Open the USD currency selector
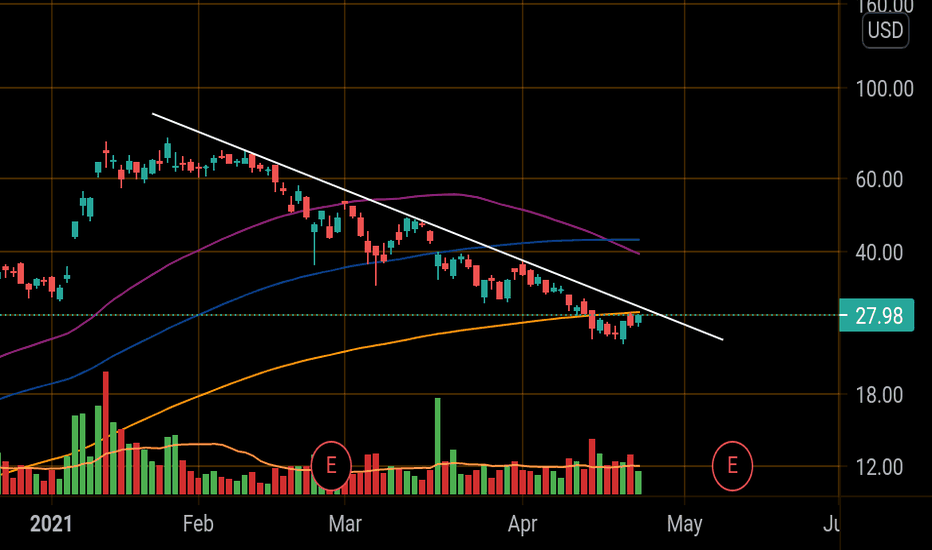Screen dimensions: 932x550 (x=885, y=30)
